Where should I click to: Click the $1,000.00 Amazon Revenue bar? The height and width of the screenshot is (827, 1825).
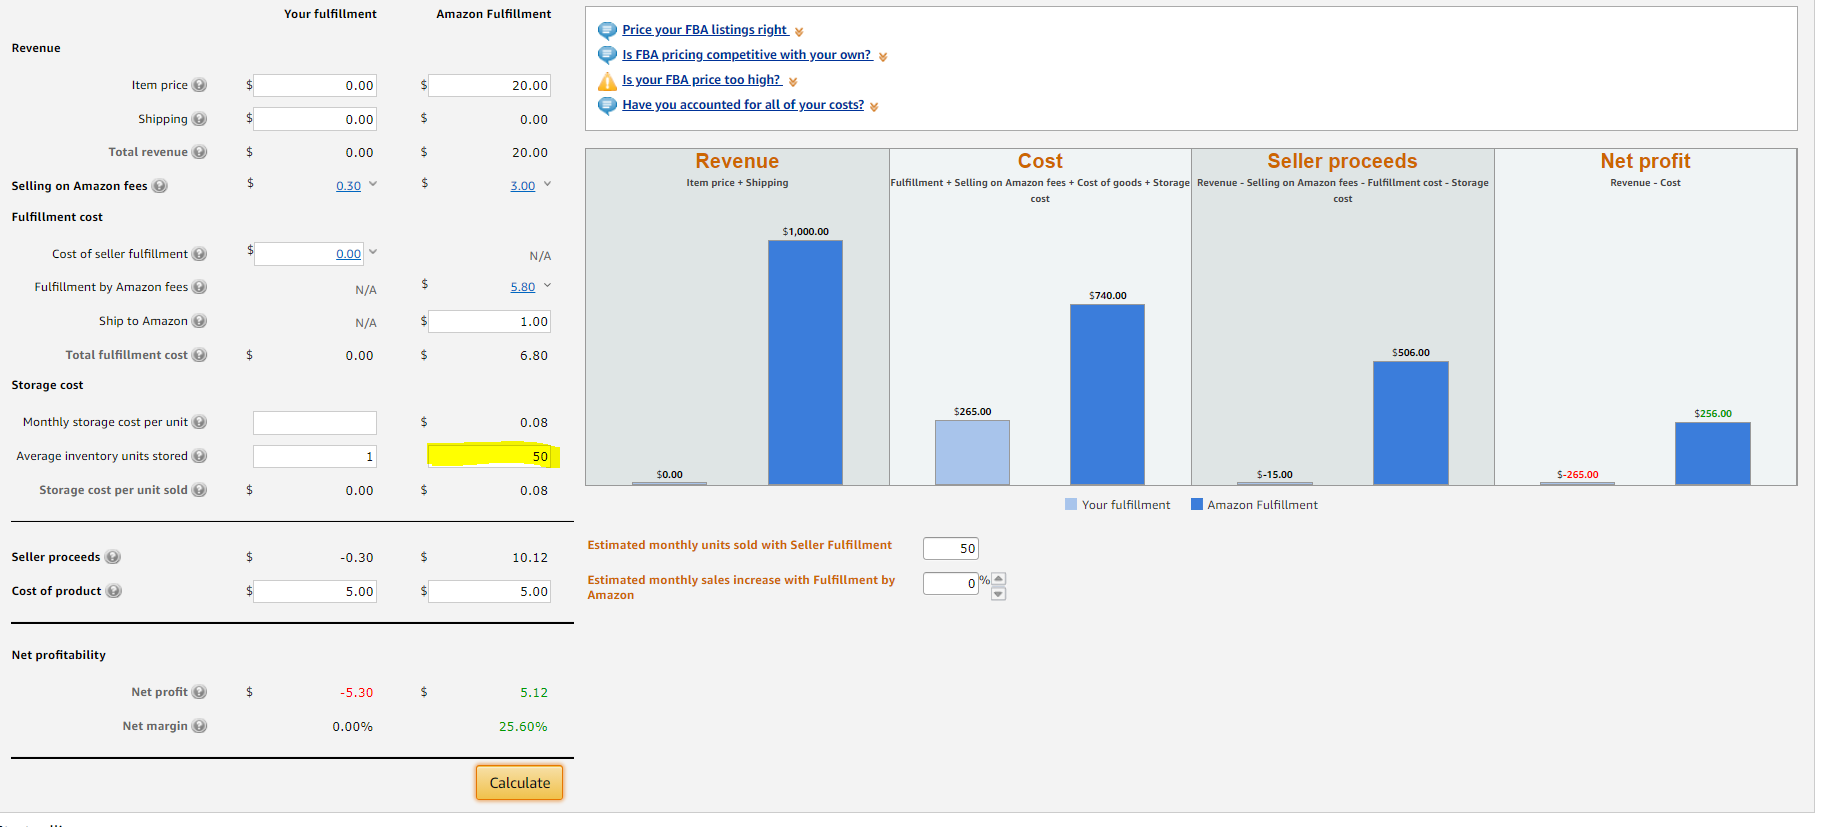(x=805, y=363)
